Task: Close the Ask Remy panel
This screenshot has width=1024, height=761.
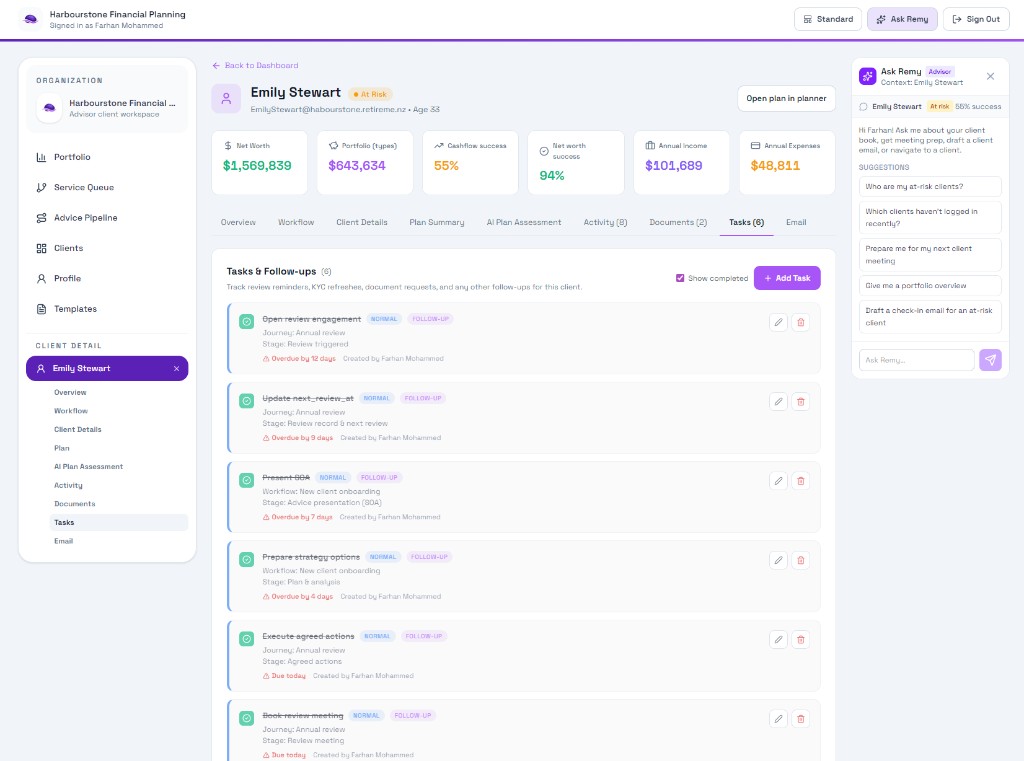Action: click(990, 76)
